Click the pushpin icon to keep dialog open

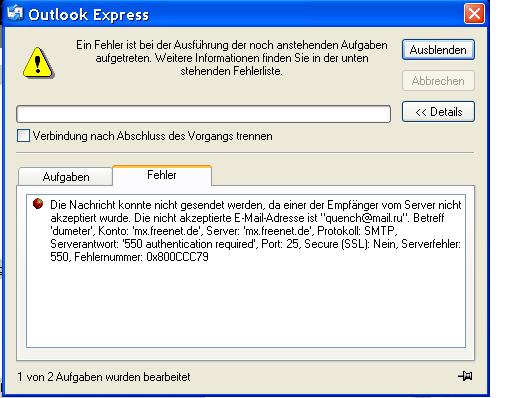point(465,376)
